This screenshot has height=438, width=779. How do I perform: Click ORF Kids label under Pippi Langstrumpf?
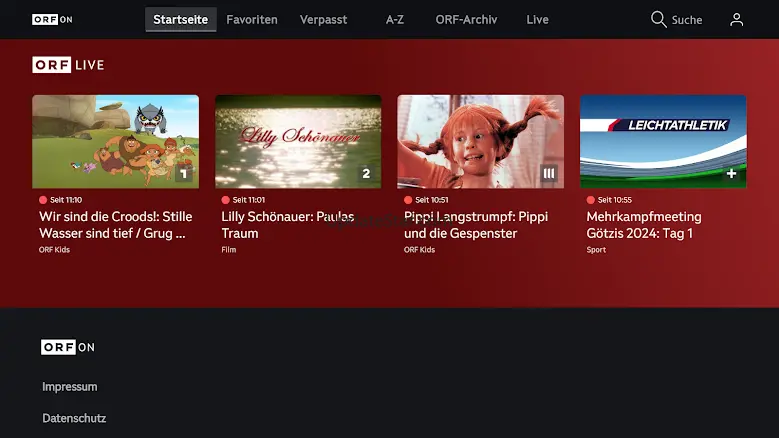tap(419, 250)
